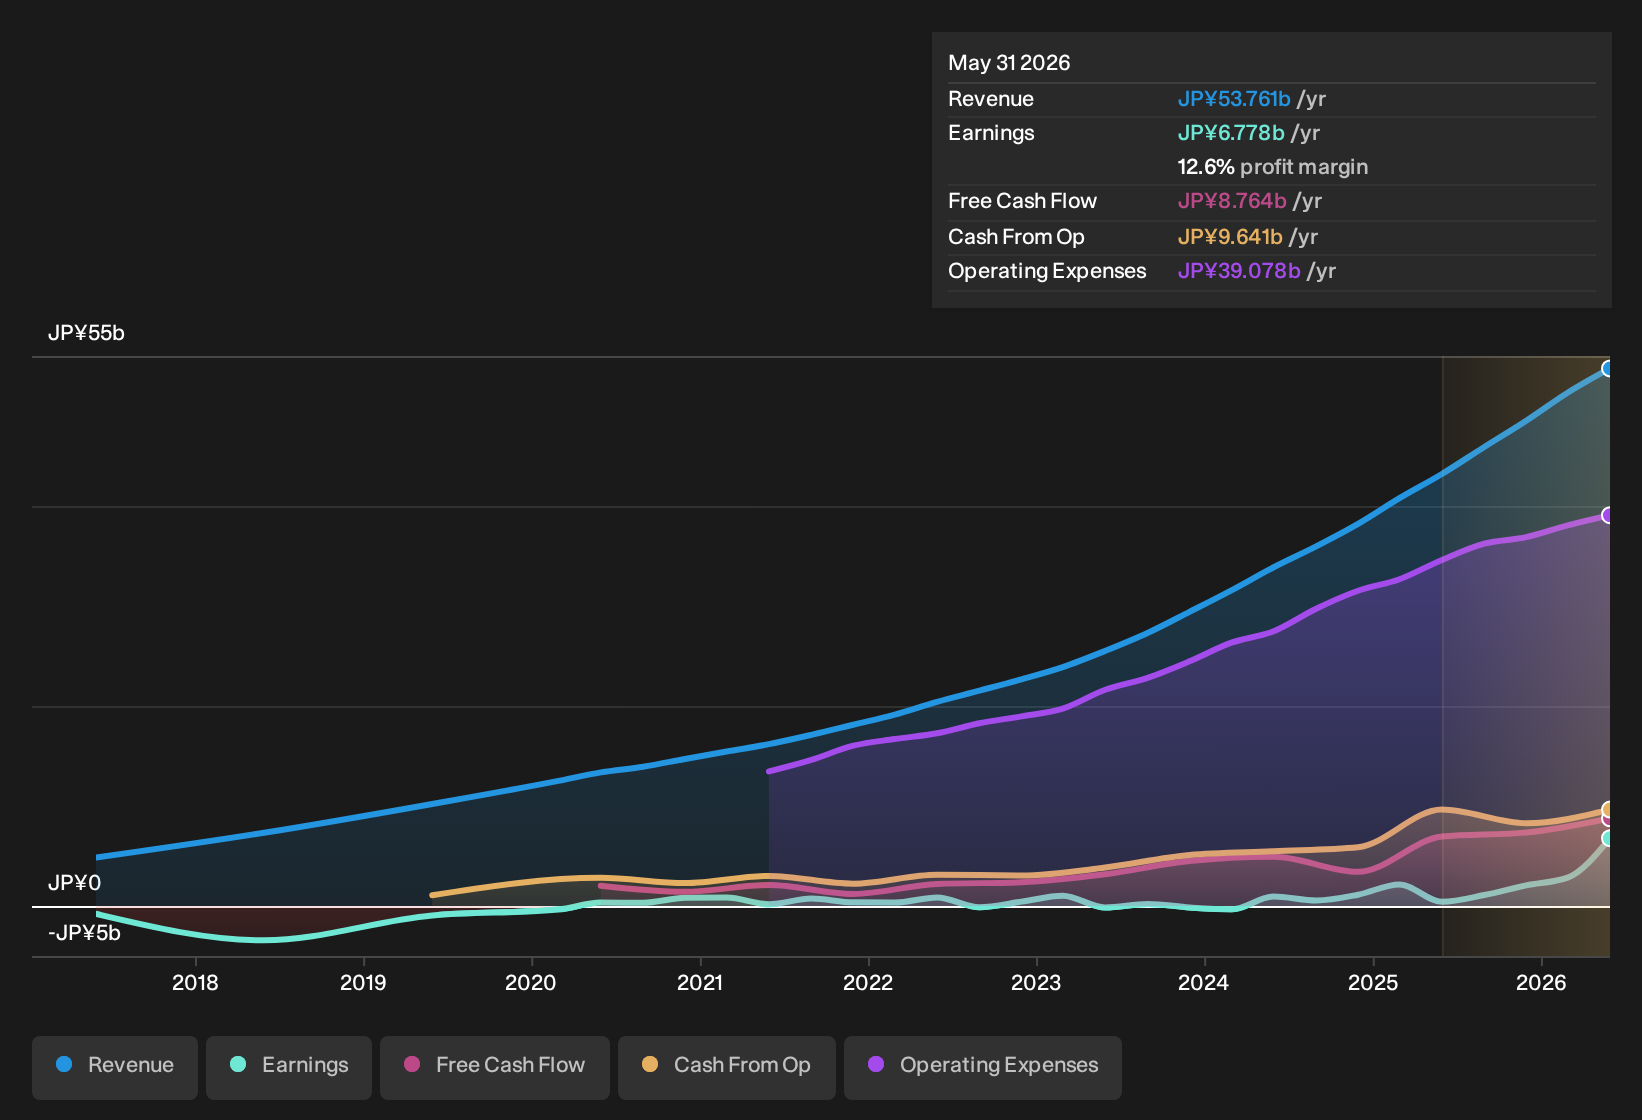Click the -JP¥5b y-axis label
This screenshot has height=1120, width=1642.
click(x=84, y=933)
